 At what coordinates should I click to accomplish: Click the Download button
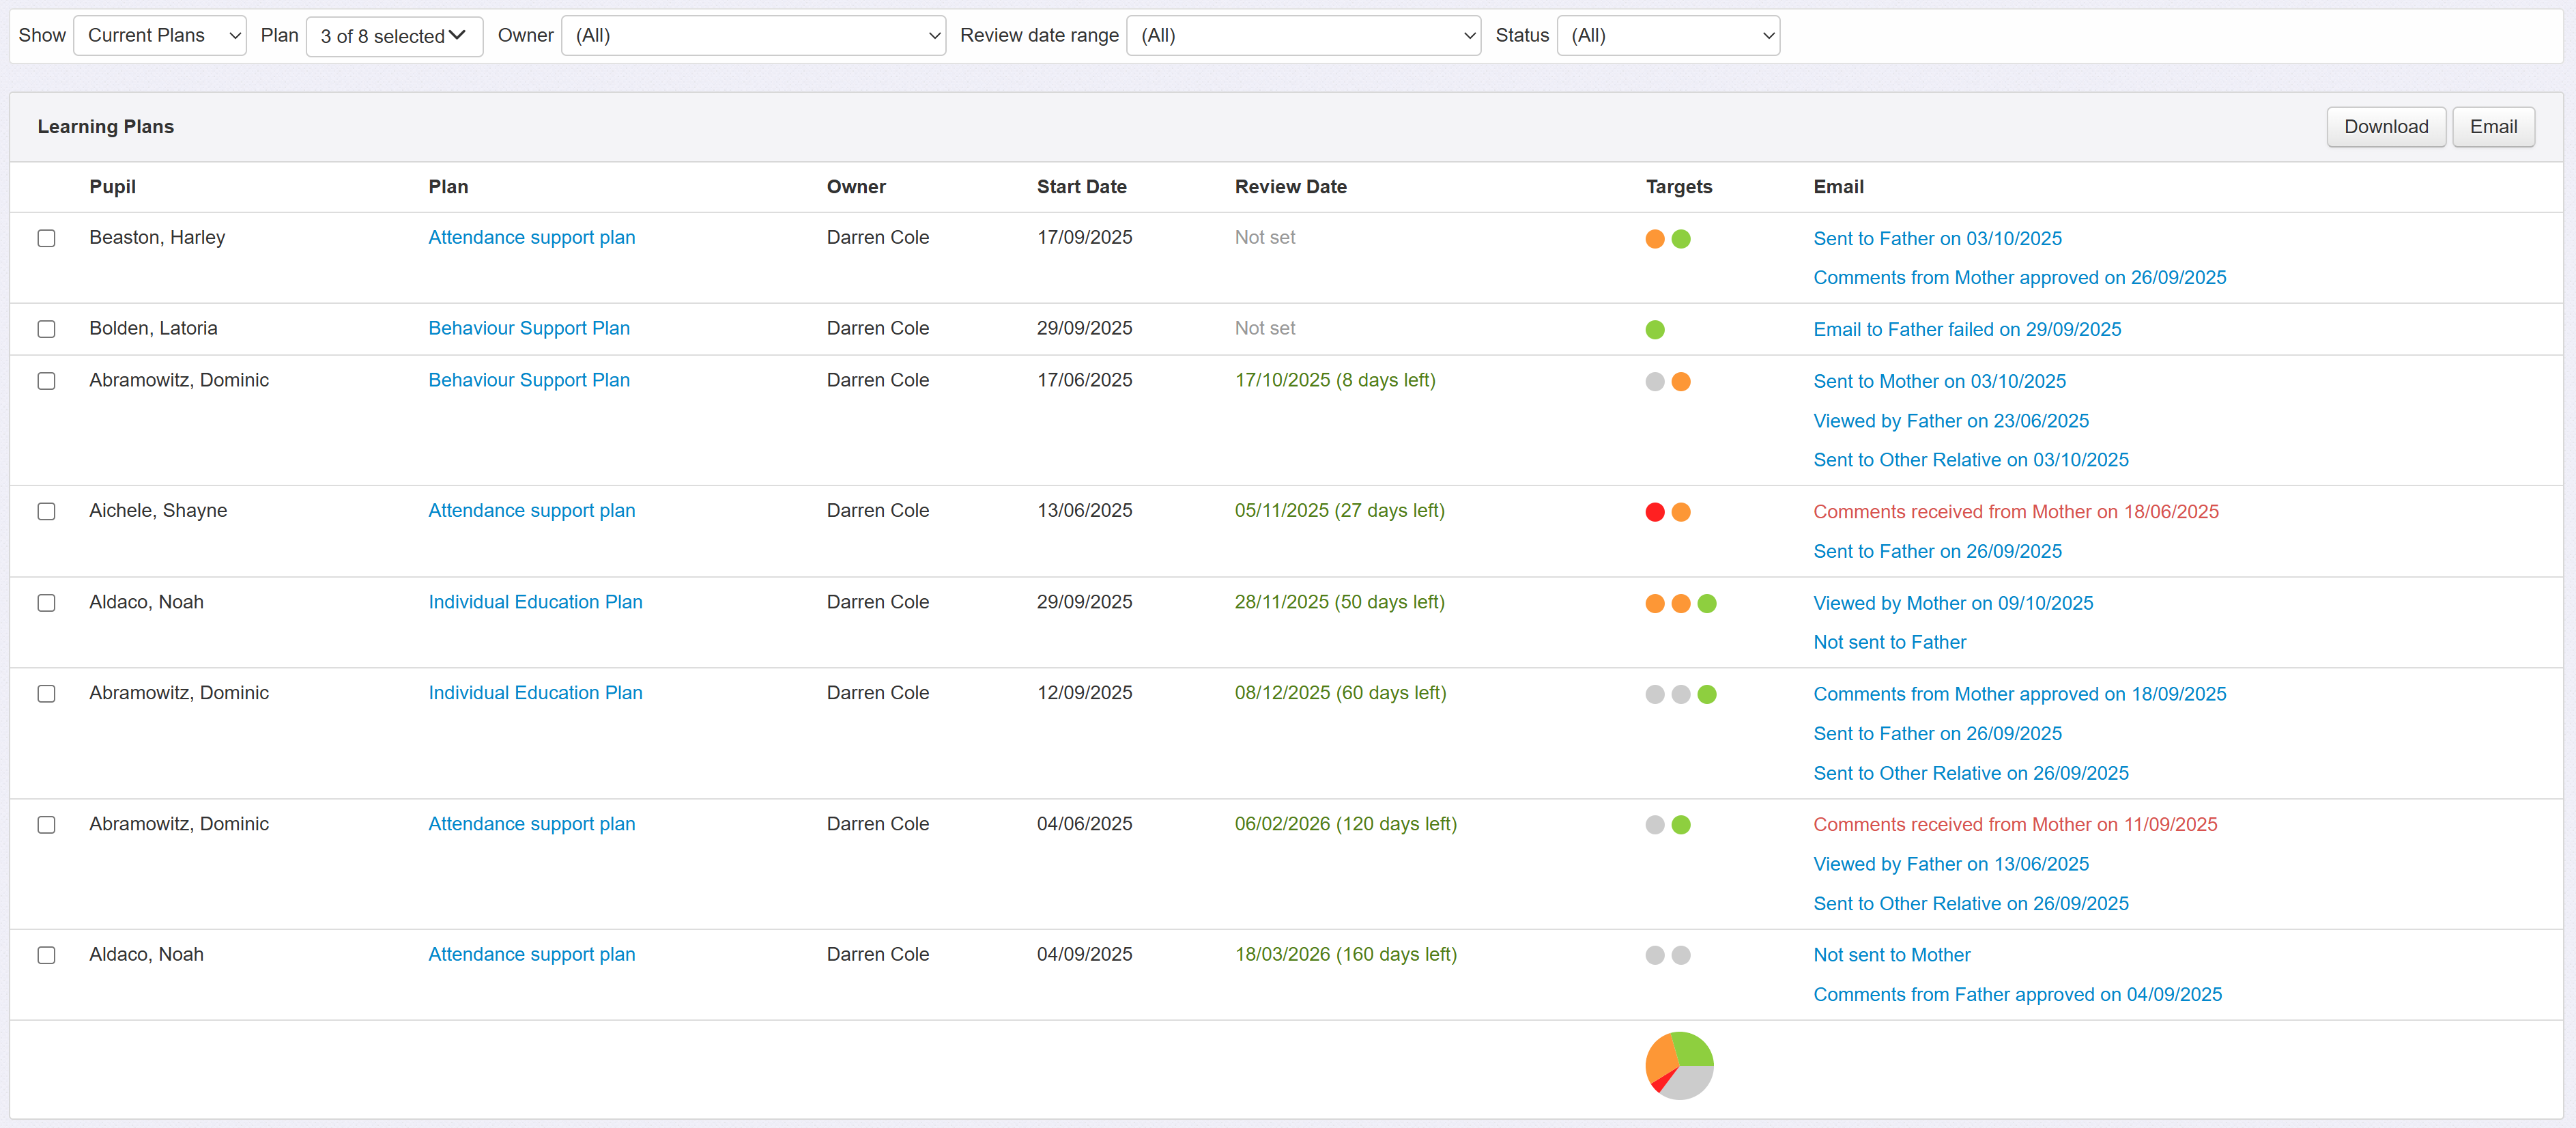click(2385, 127)
